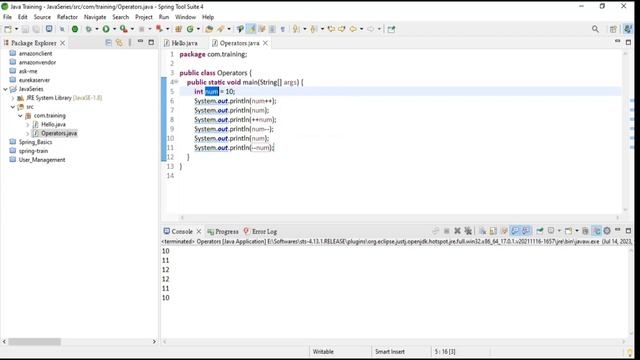This screenshot has height=360, width=640.
Task: Click the New file wizard icon
Action: 8,29
